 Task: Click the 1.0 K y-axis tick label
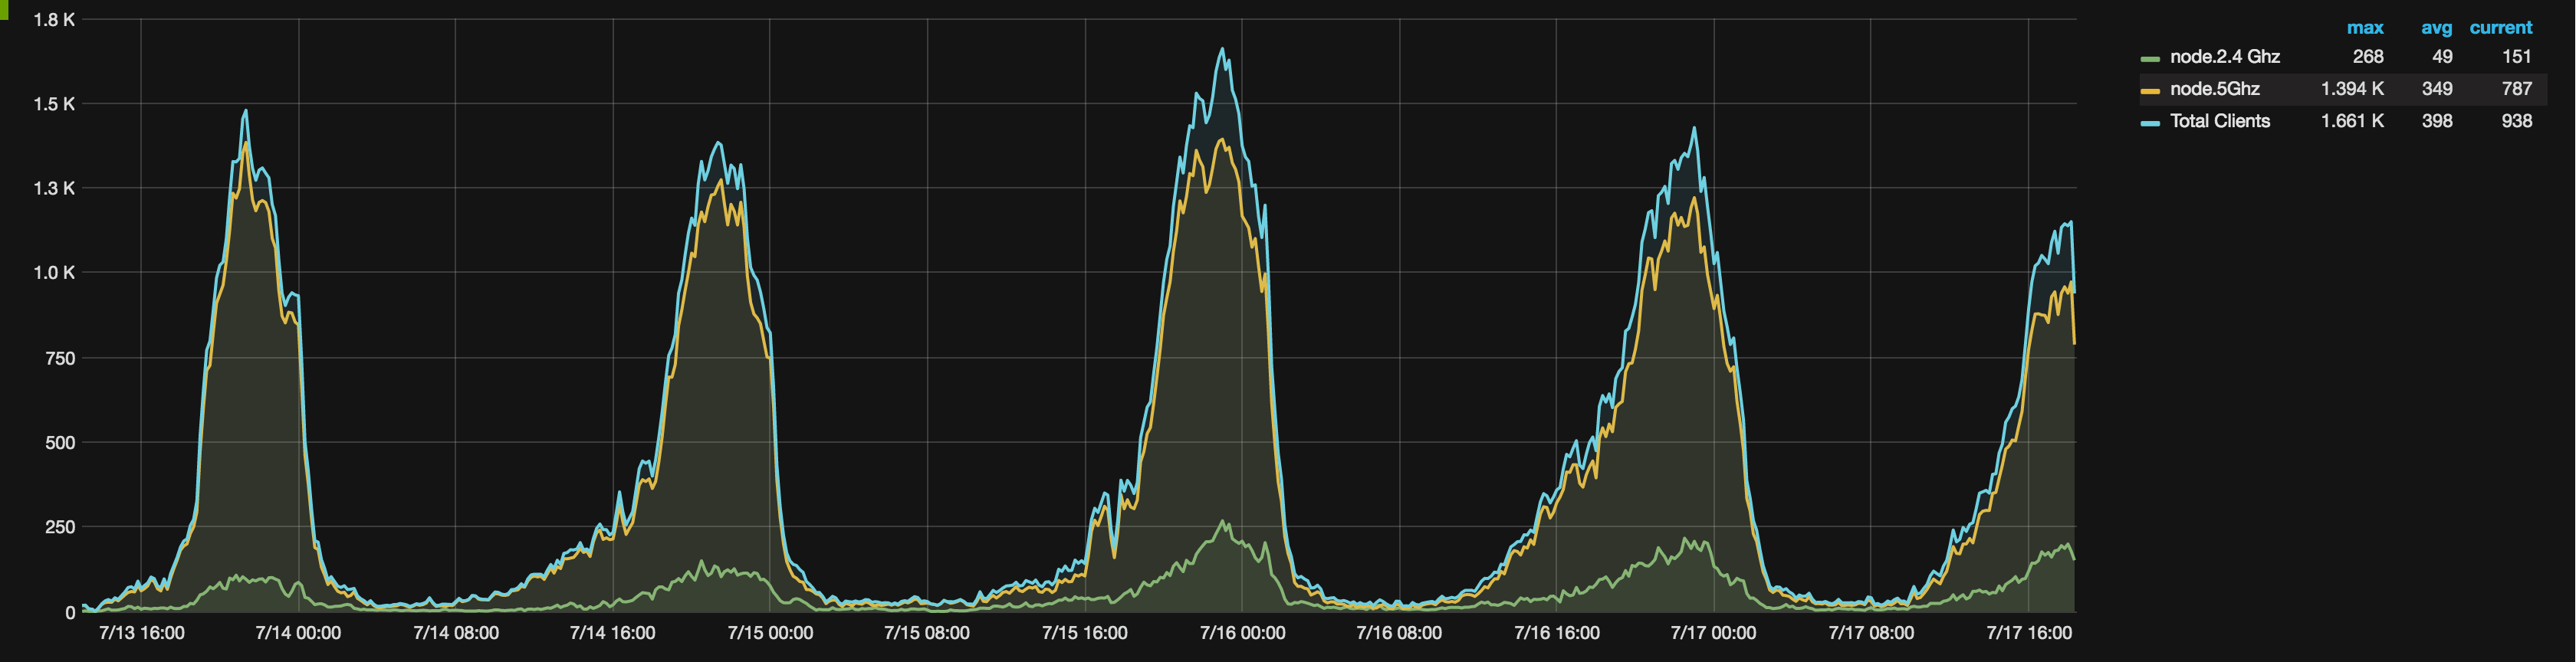[x=54, y=273]
